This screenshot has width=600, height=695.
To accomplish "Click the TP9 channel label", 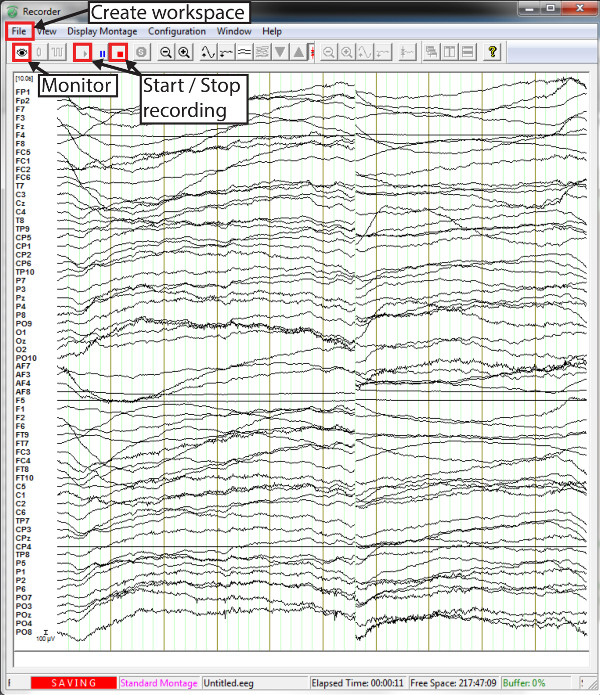I will coord(23,229).
